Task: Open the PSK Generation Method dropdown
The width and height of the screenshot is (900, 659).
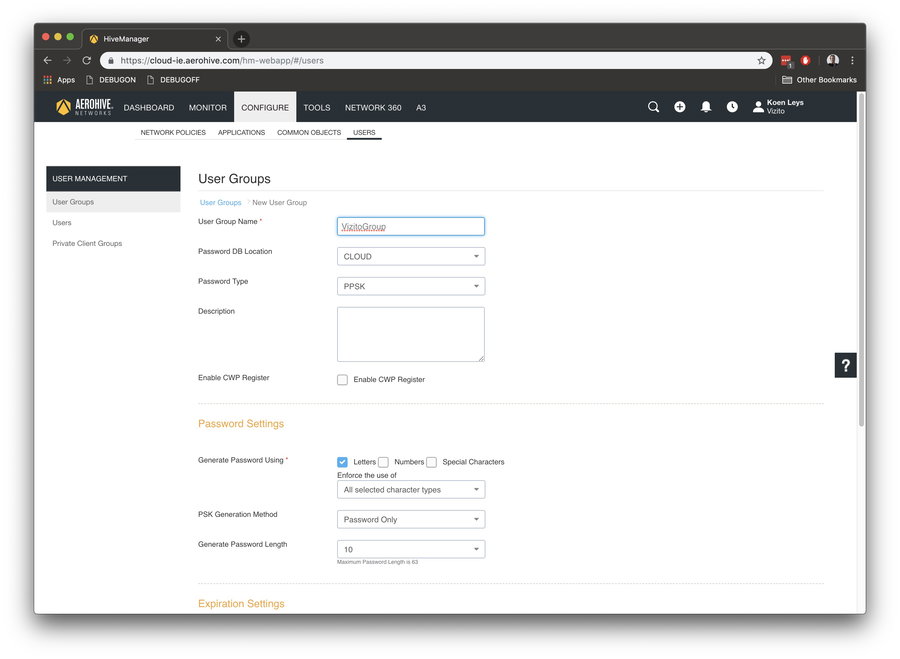Action: [x=411, y=520]
